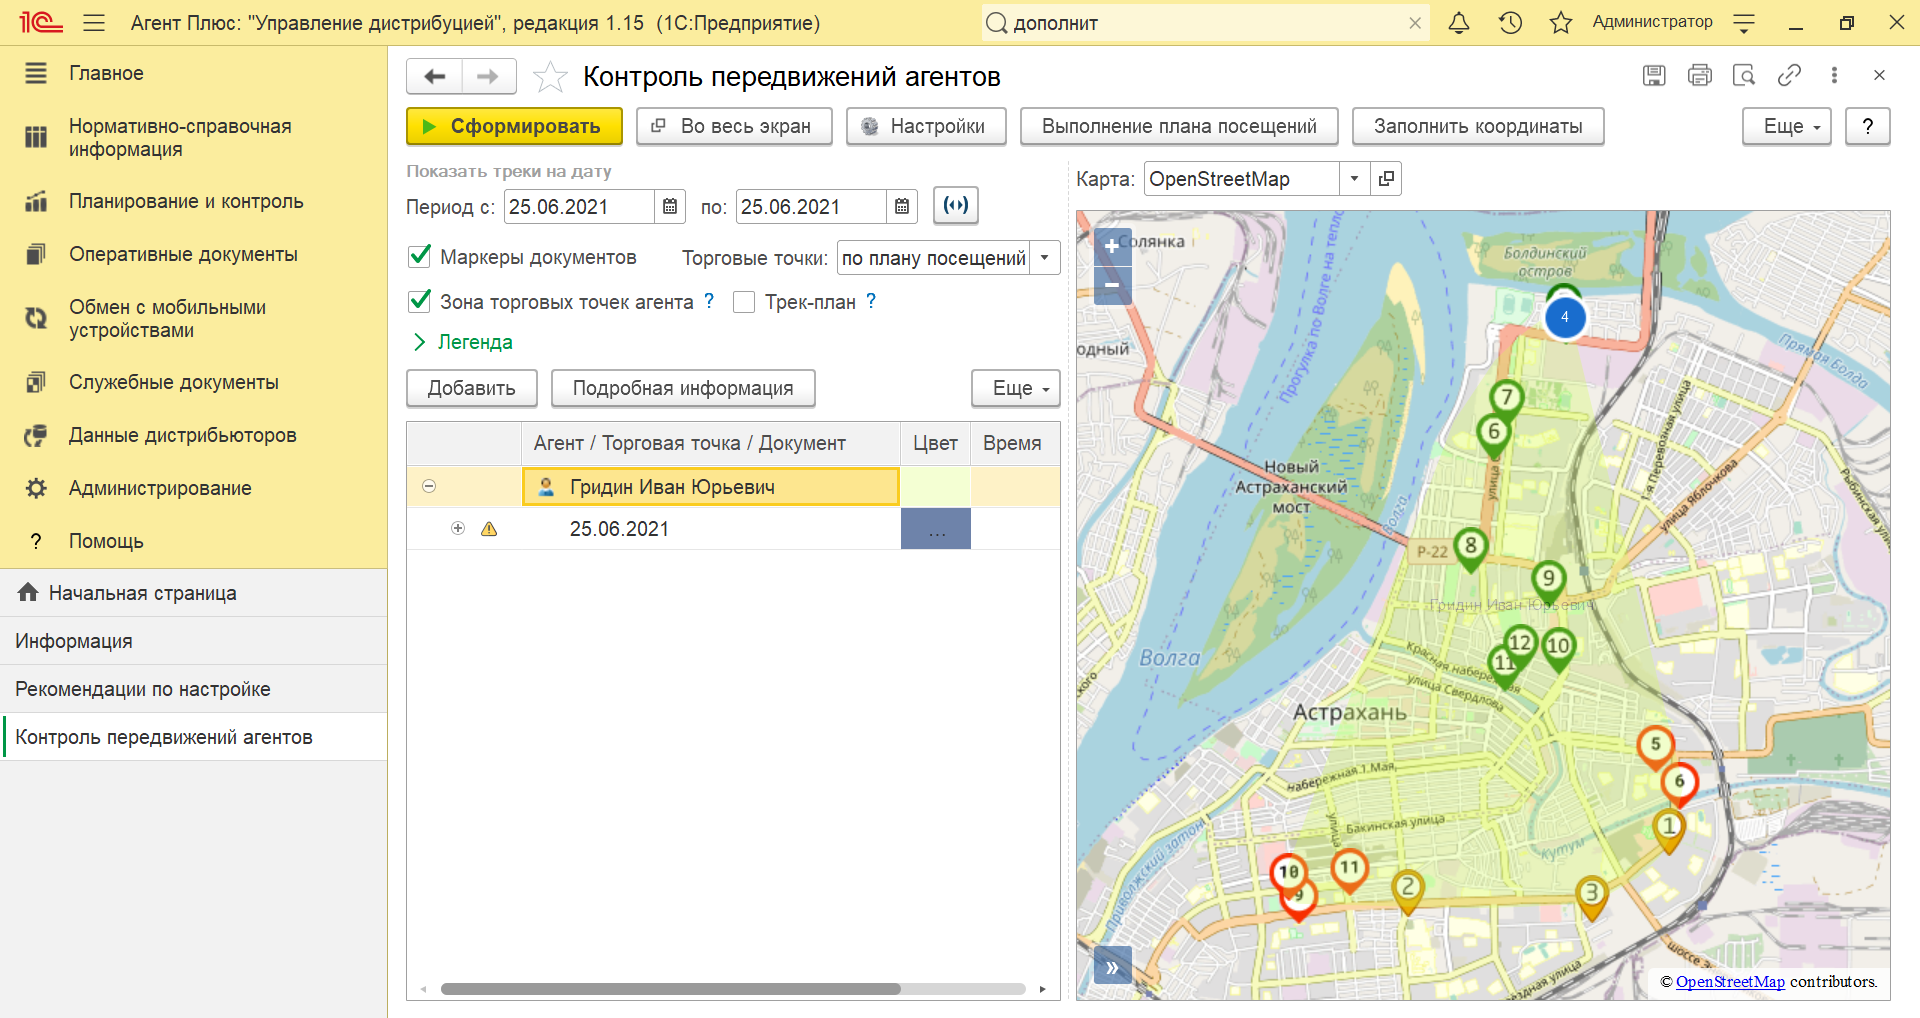Image resolution: width=1920 pixels, height=1018 pixels.
Task: Click Подробная информация button
Action: (683, 388)
